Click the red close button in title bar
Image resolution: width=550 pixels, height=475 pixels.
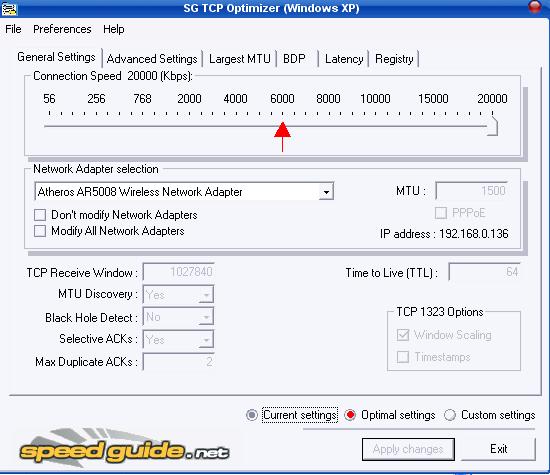coord(535,6)
